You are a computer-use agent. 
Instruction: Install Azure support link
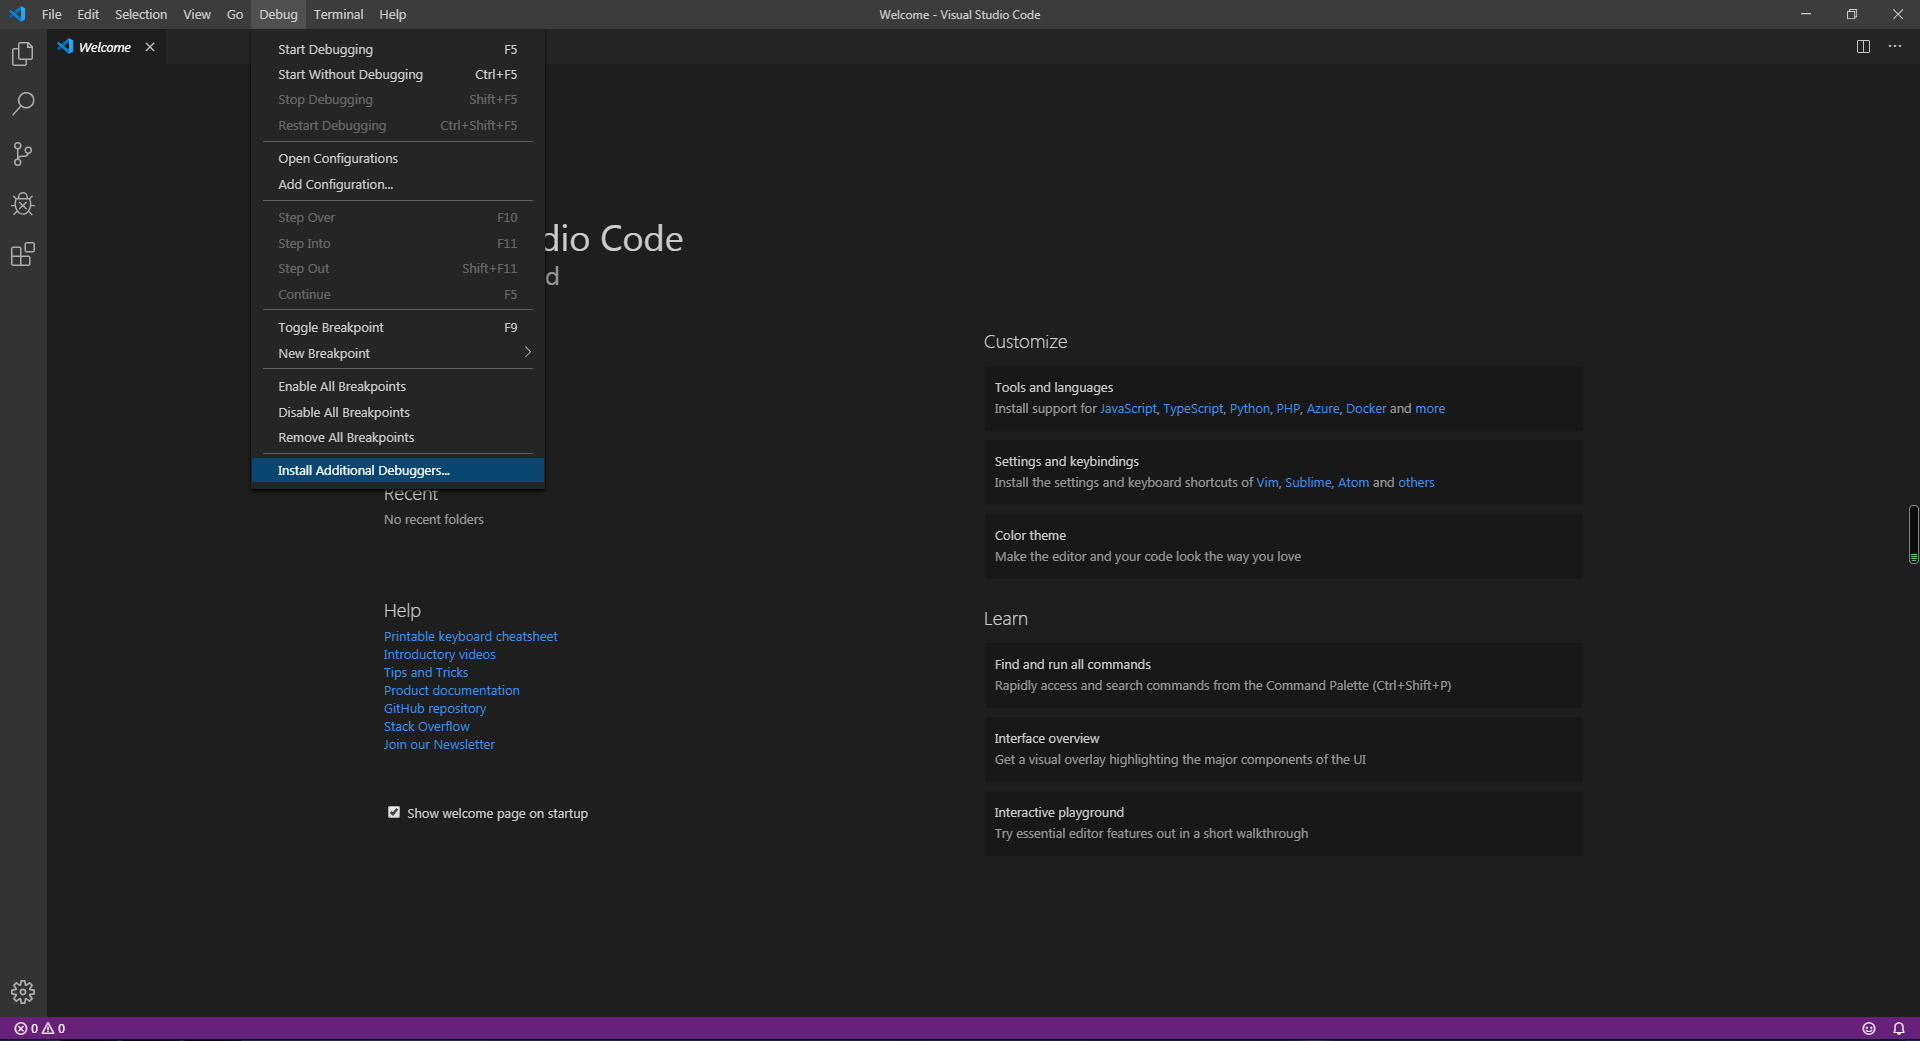point(1323,408)
